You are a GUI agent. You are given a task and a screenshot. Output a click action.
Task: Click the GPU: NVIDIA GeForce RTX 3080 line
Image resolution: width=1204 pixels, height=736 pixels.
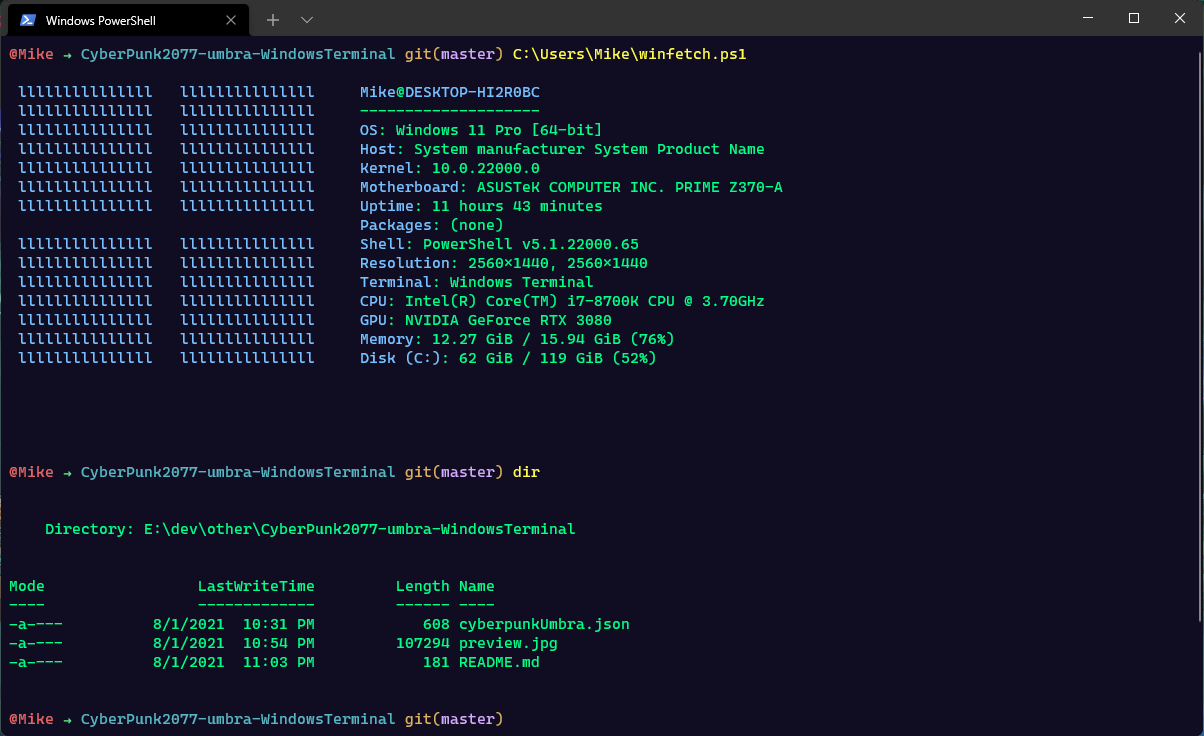[486, 320]
